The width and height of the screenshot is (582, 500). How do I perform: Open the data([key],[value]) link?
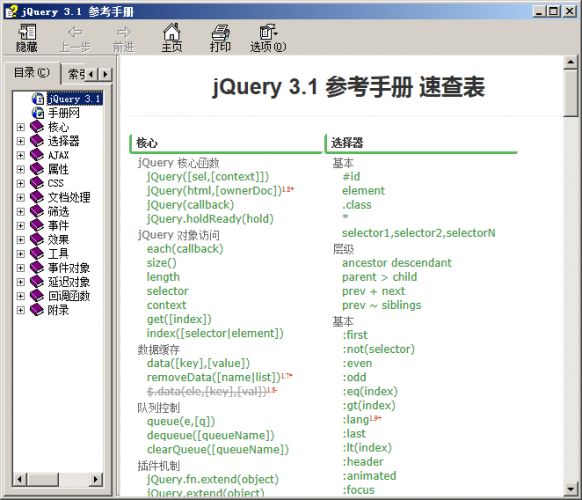tap(199, 363)
